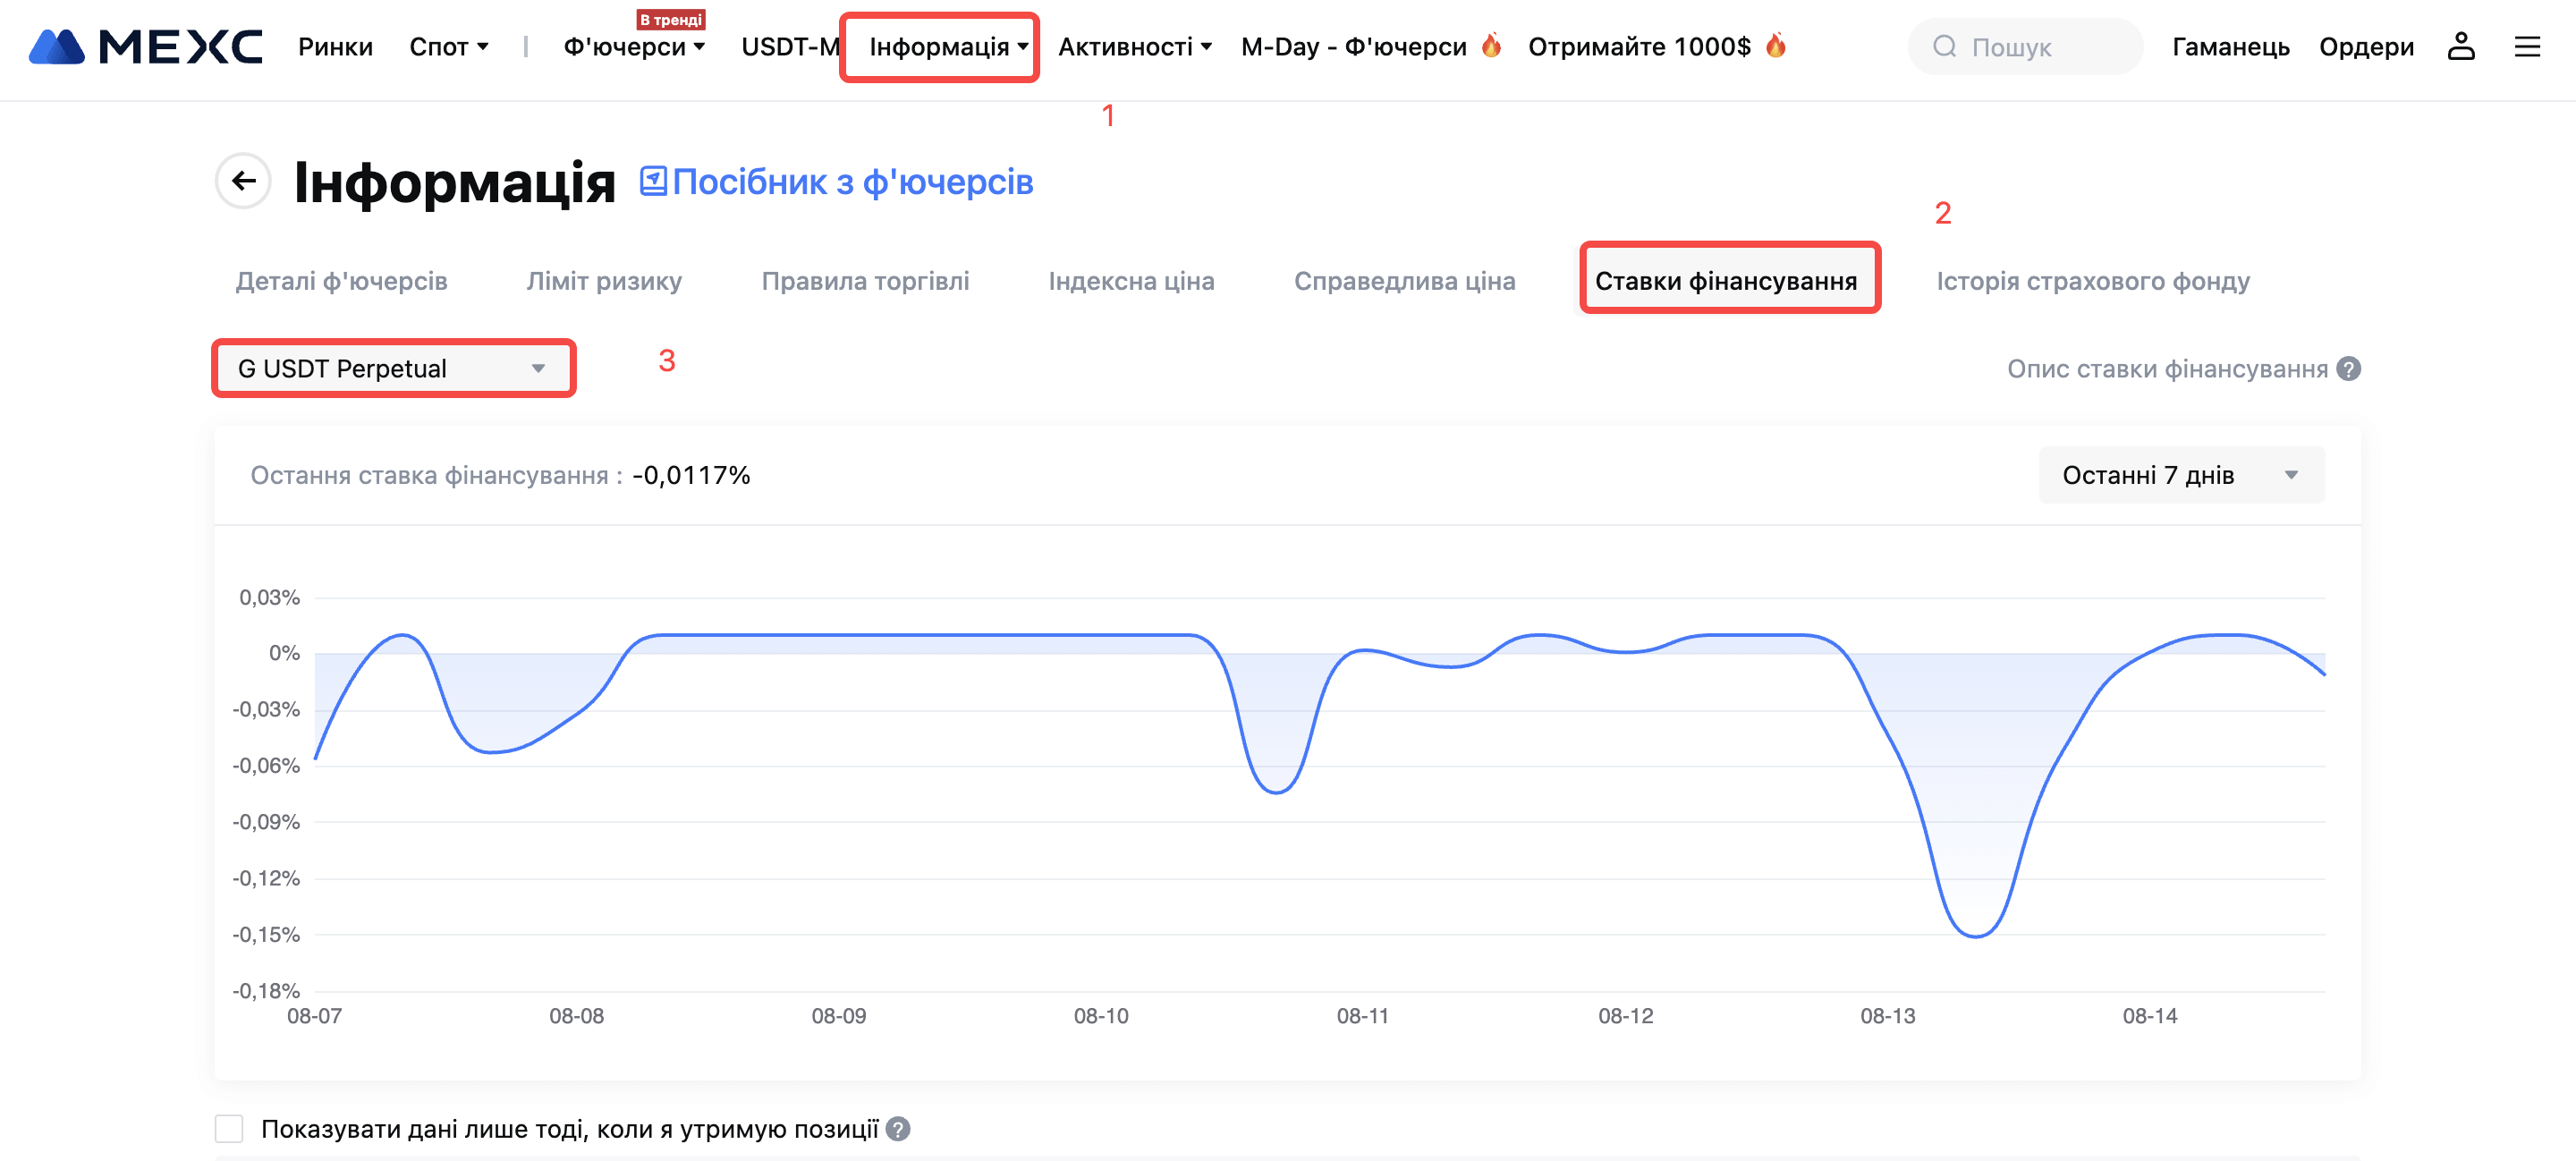The height and width of the screenshot is (1161, 2576).
Task: Open the user profile icon
Action: point(2460,47)
